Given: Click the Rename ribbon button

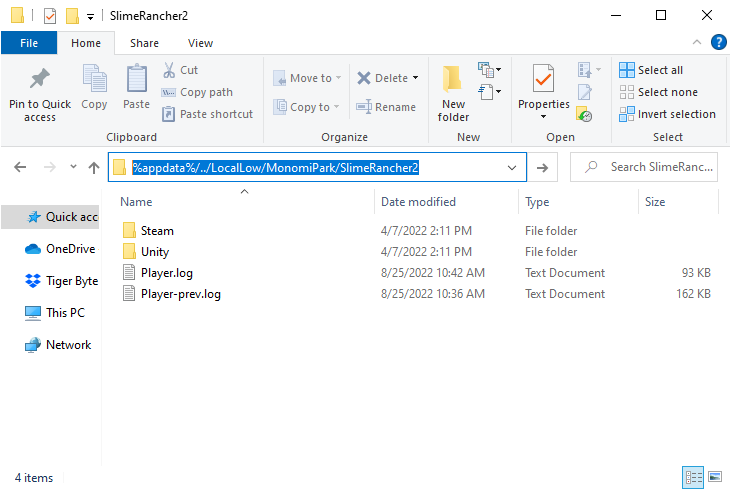Looking at the screenshot, I should (x=386, y=107).
